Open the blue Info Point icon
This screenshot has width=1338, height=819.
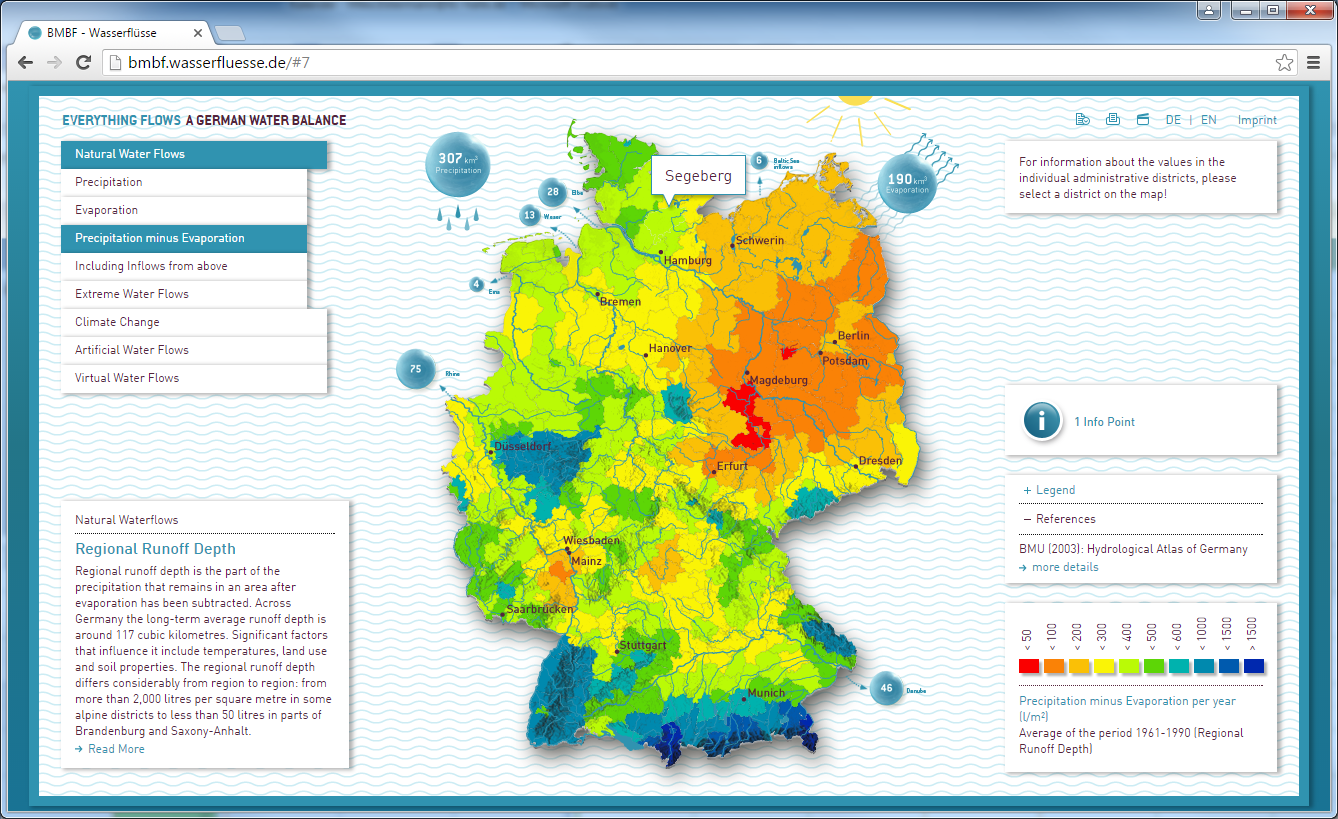(1042, 421)
